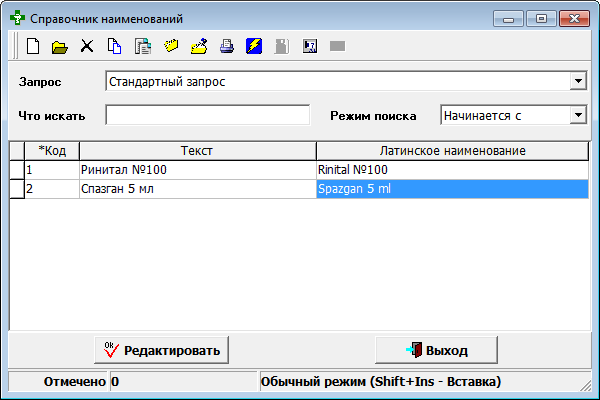Click code cell 1
The height and width of the screenshot is (400, 600).
point(52,170)
